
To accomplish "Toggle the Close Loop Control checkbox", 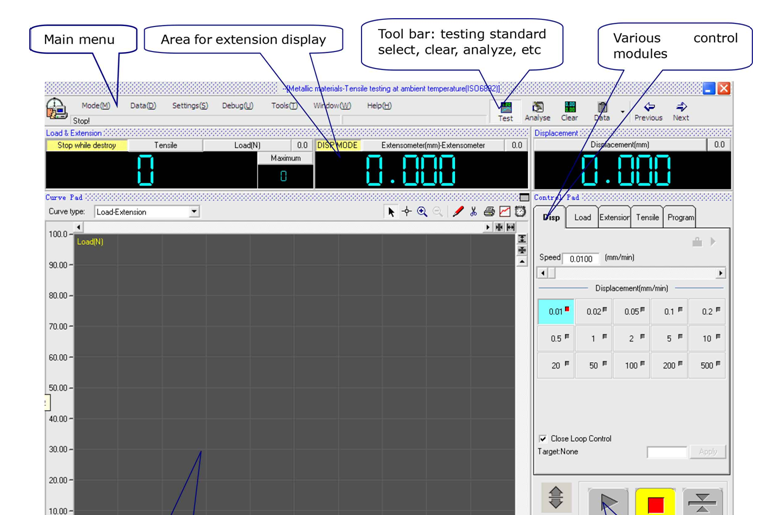I will [543, 439].
